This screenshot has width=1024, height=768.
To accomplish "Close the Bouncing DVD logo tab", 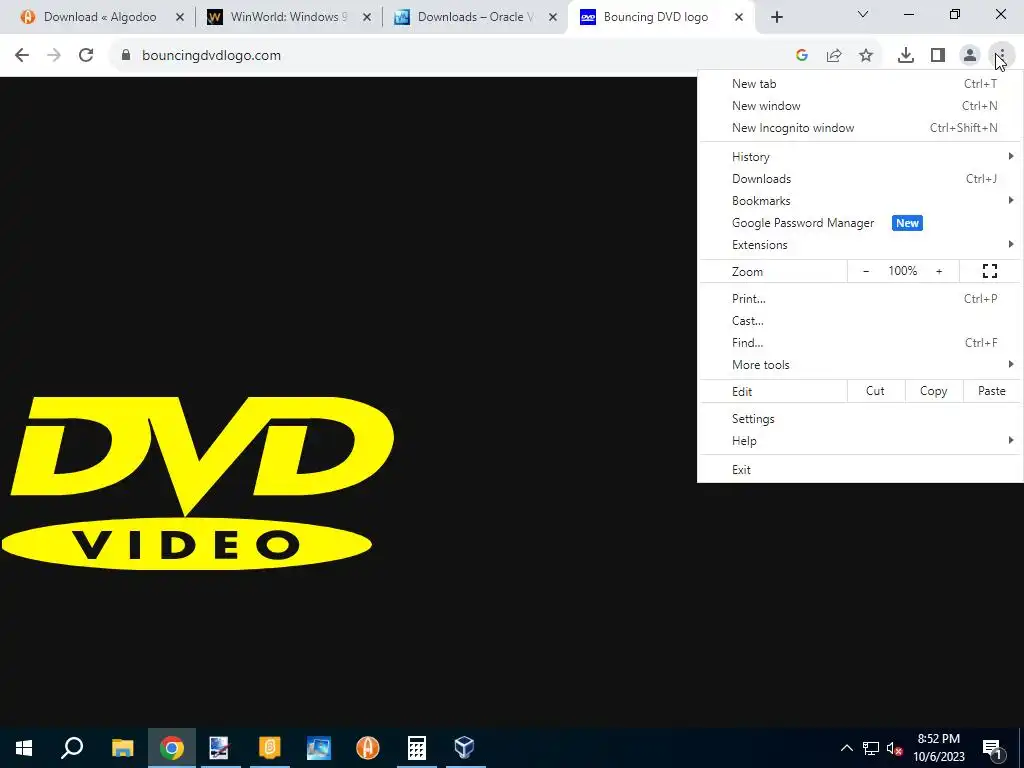I will (x=739, y=17).
